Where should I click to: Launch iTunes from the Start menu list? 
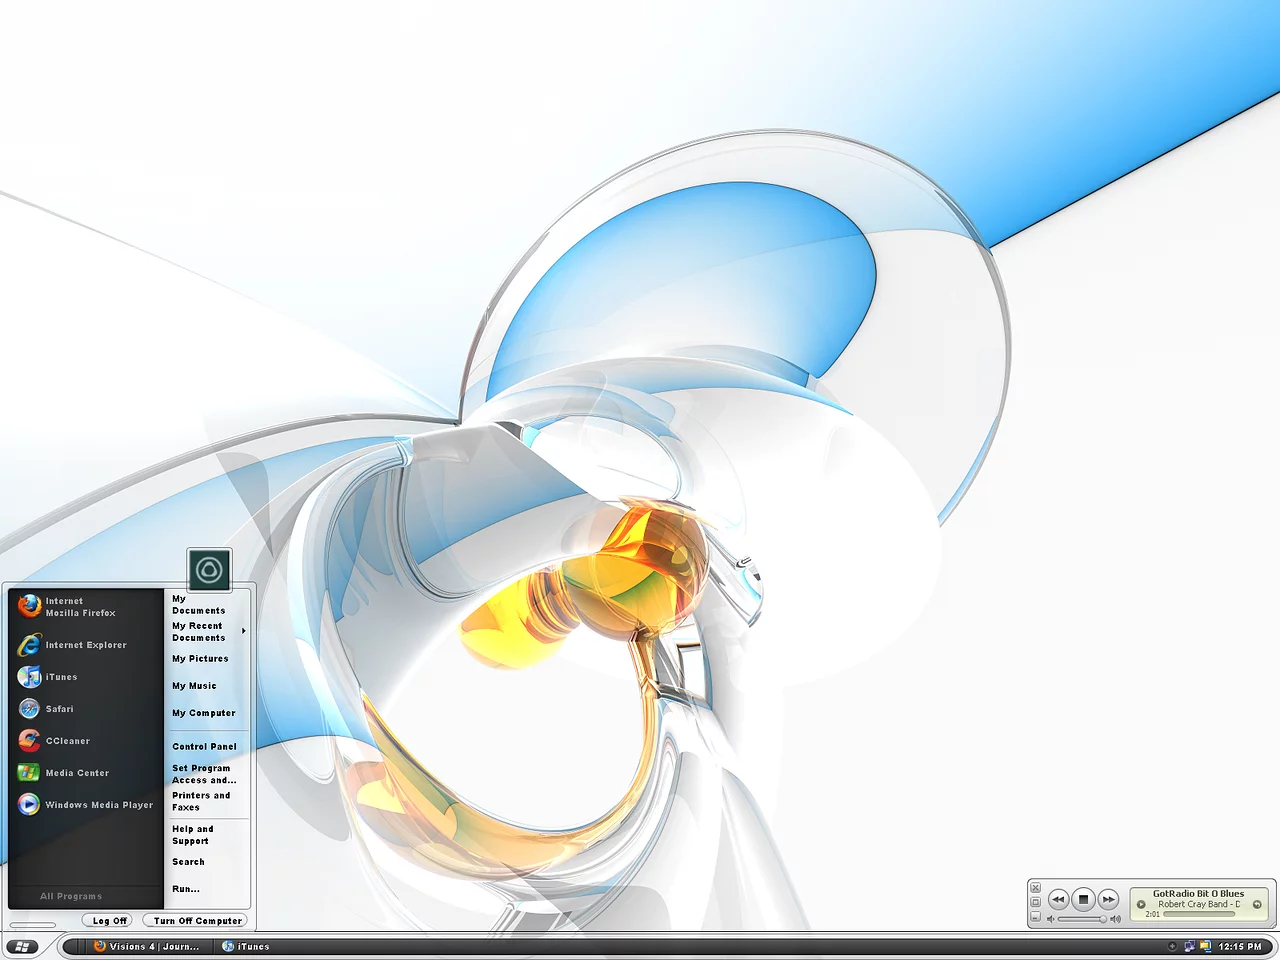60,677
